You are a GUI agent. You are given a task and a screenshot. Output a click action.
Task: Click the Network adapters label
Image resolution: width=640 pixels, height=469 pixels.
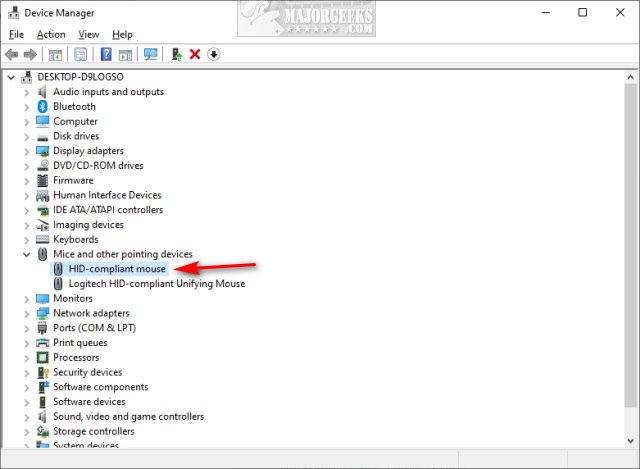91,313
